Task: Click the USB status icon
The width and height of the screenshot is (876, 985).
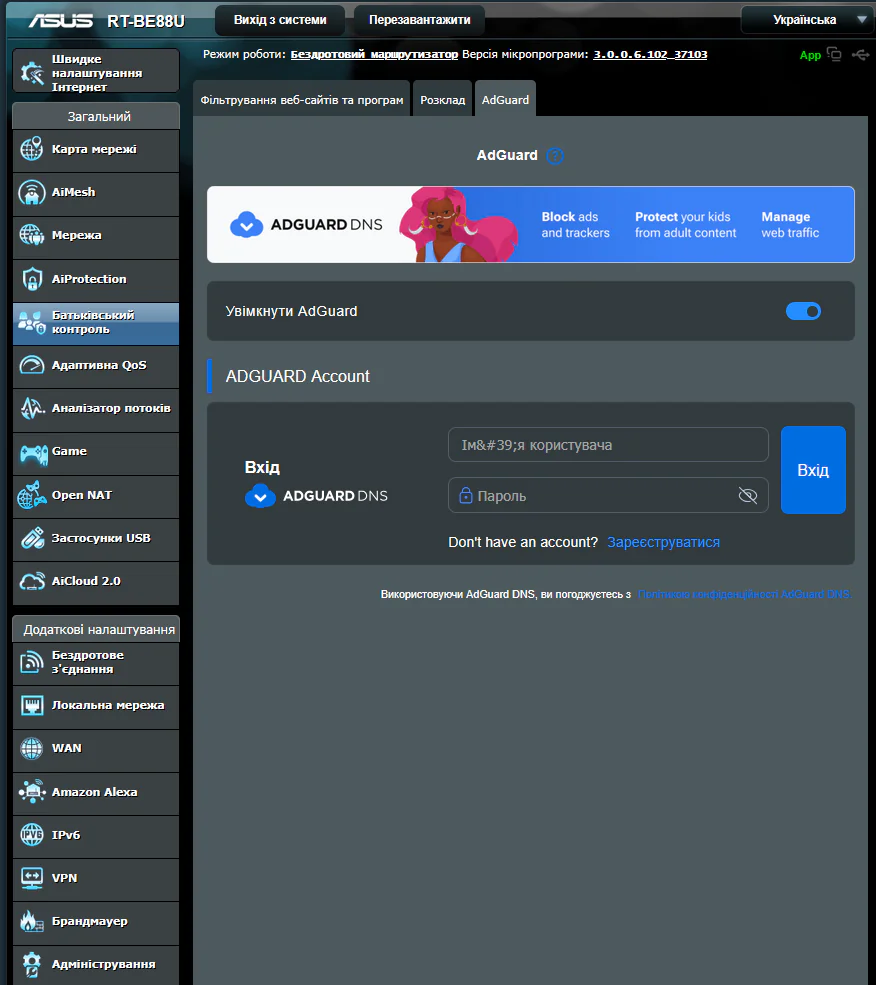Action: pos(860,55)
